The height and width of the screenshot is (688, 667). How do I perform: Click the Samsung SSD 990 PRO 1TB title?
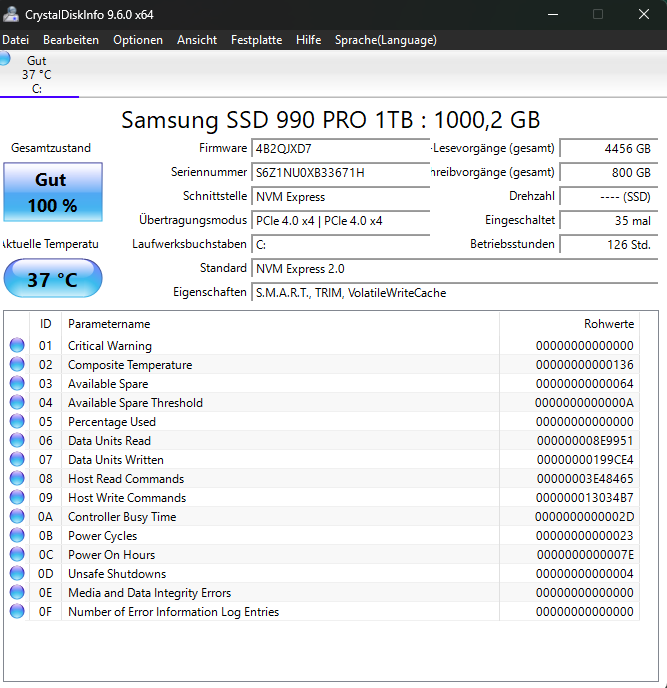(330, 120)
